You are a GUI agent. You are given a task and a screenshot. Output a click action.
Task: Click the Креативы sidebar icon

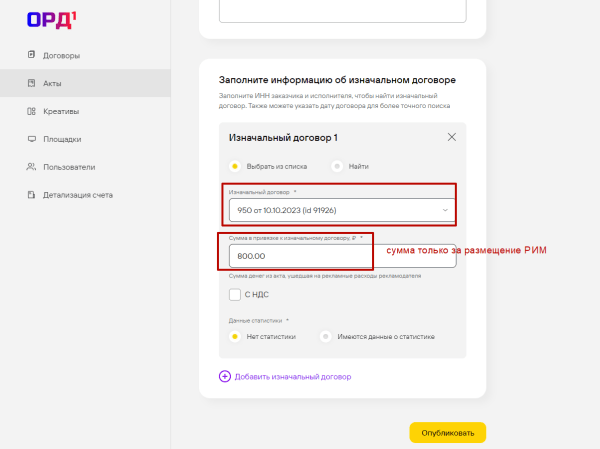click(x=32, y=111)
